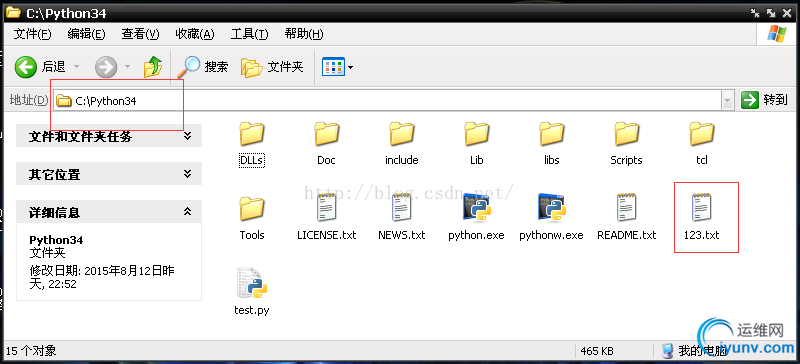Open the Back history dropdown arrow

pyautogui.click(x=76, y=67)
